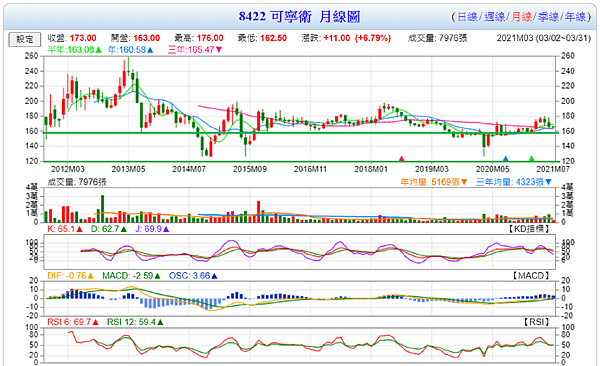Switch to 週線 weekly chart

pos(494,17)
